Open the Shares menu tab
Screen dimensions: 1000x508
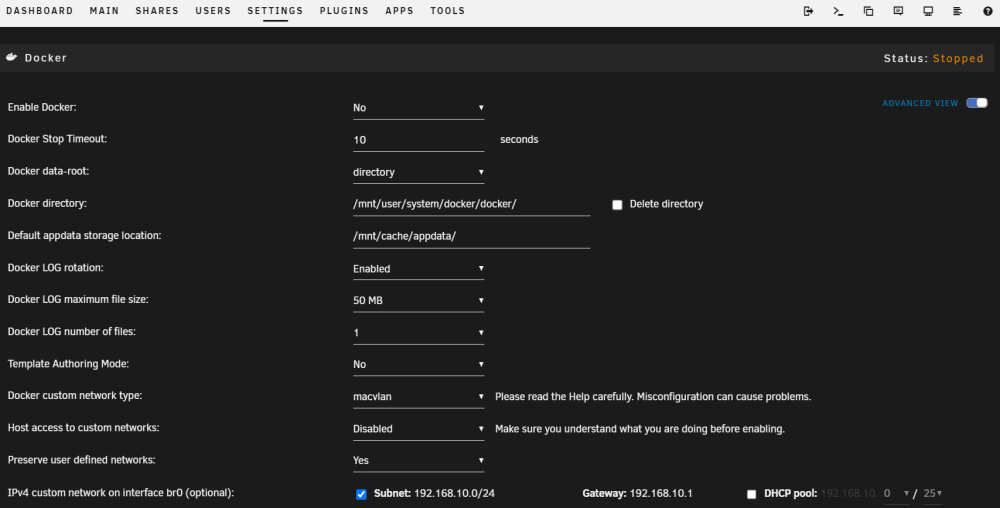point(157,11)
